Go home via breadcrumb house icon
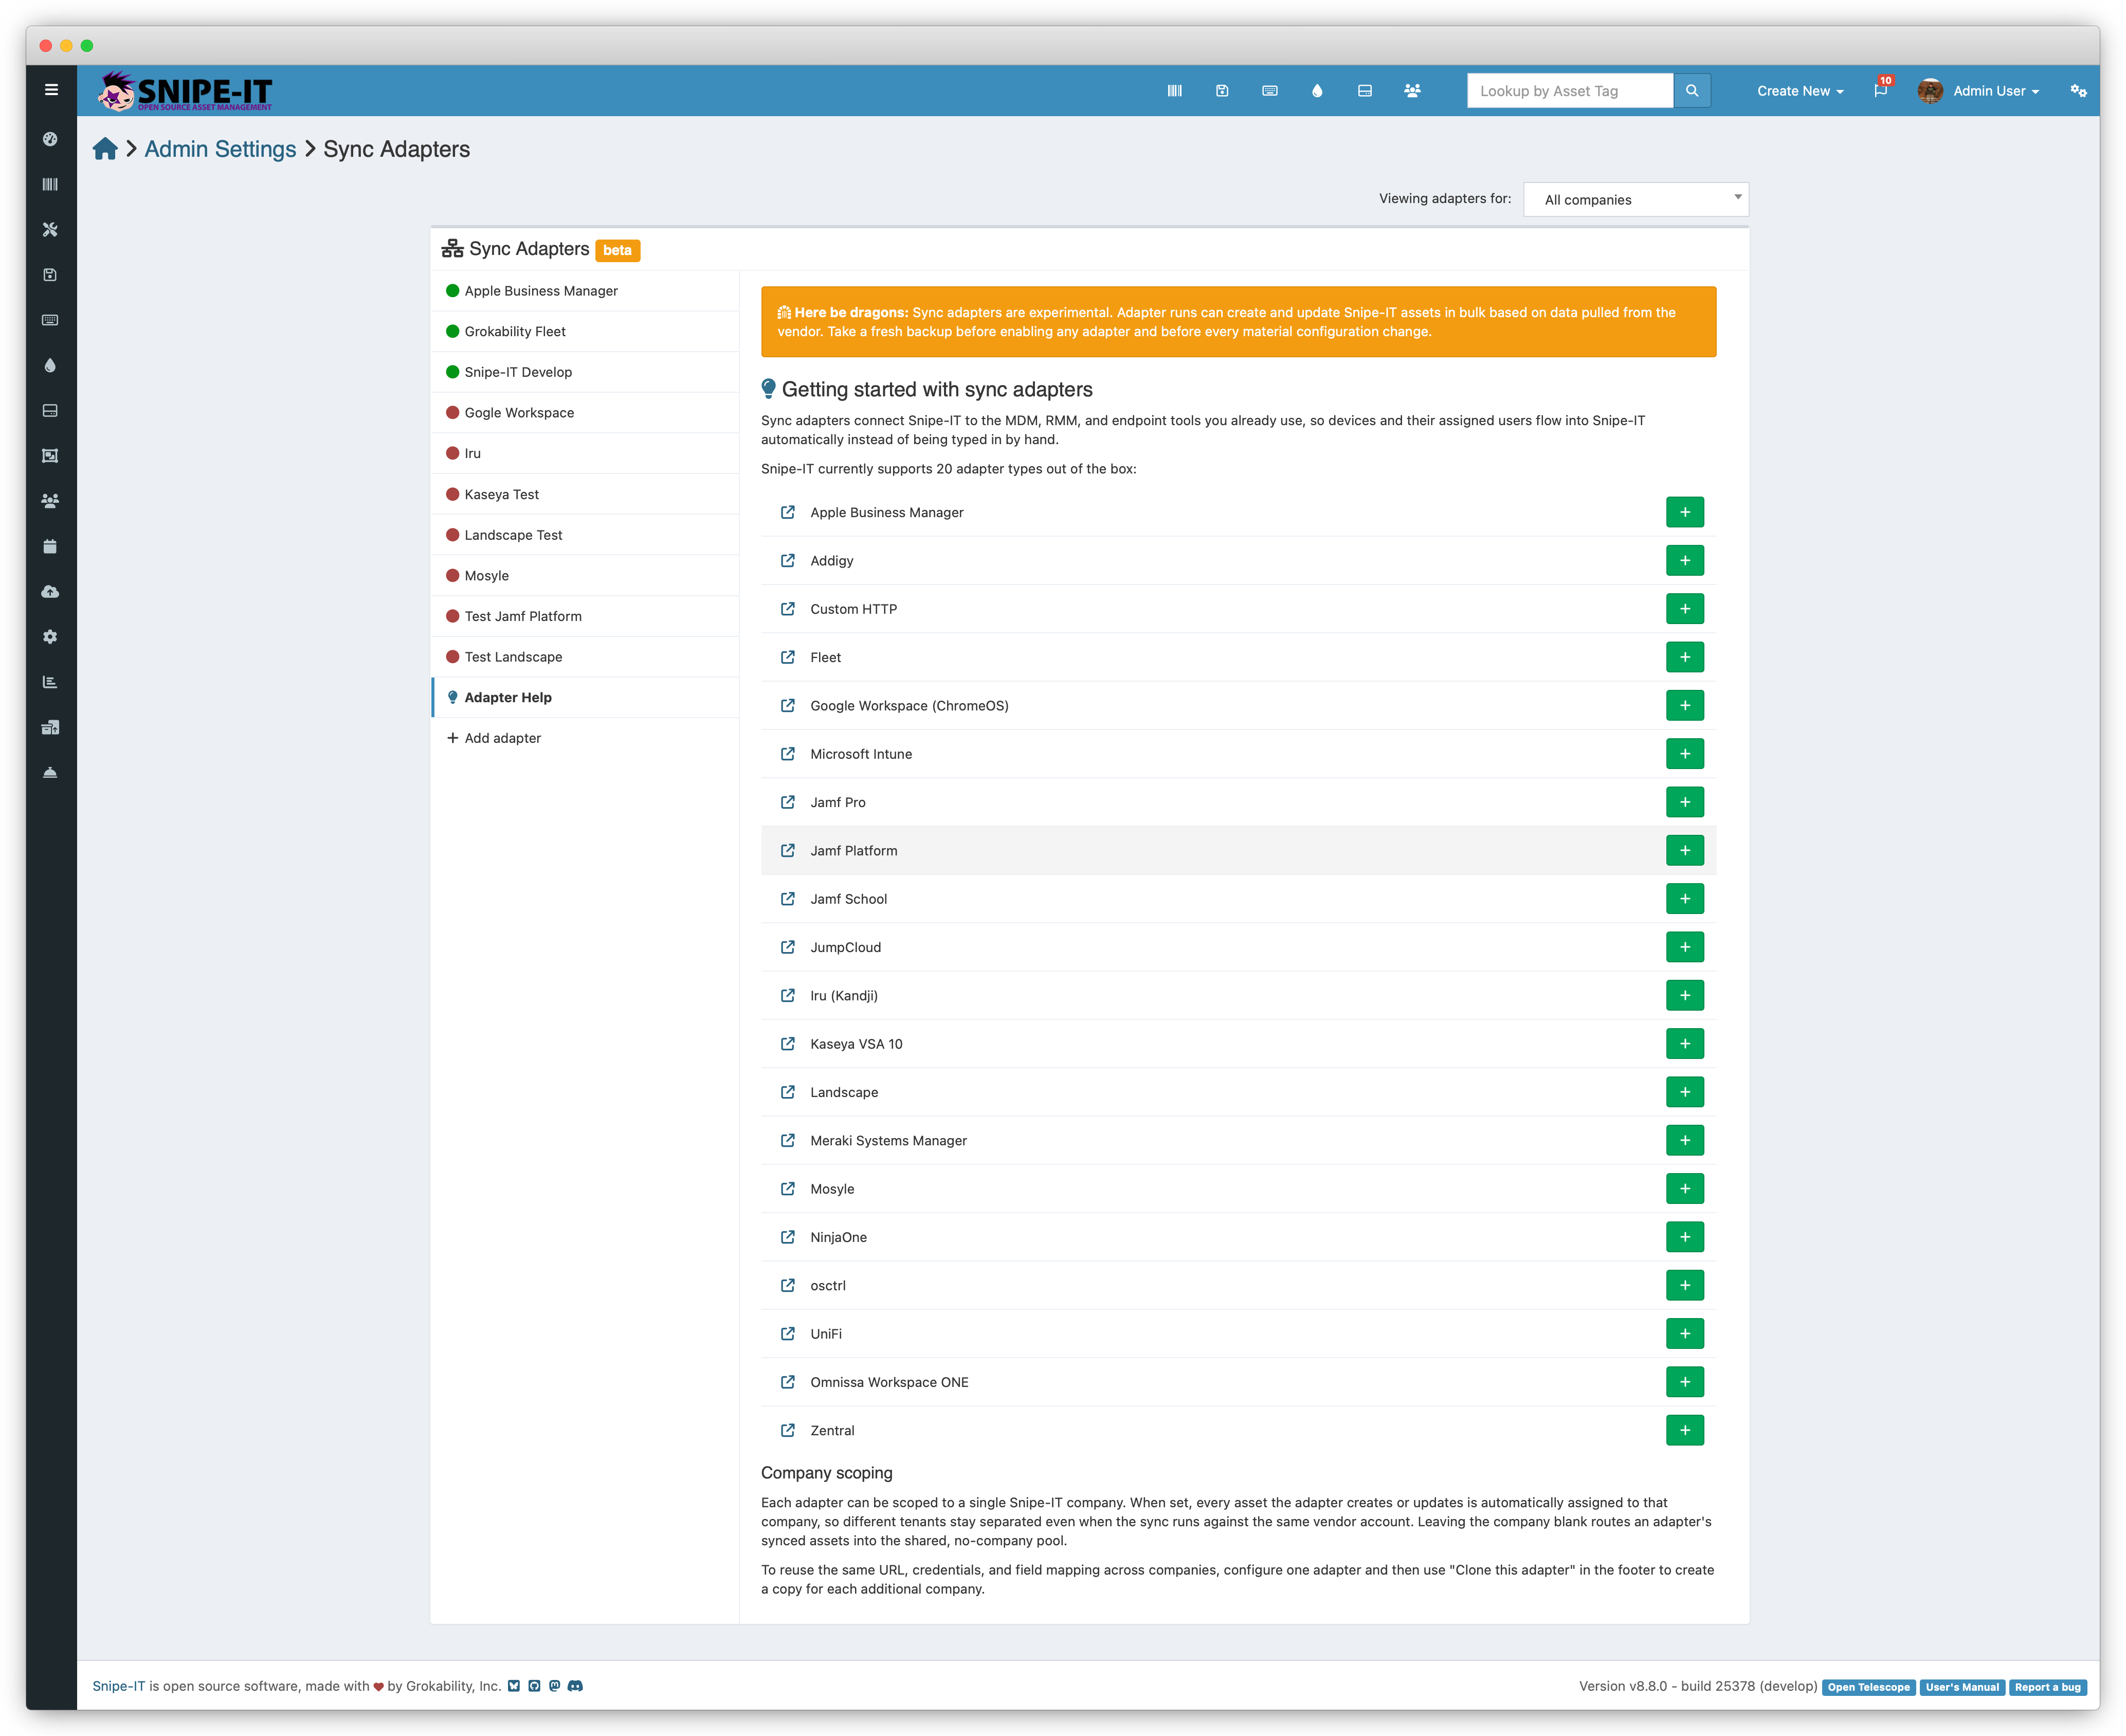Screen dimensions: 2126x1736 click(105, 149)
